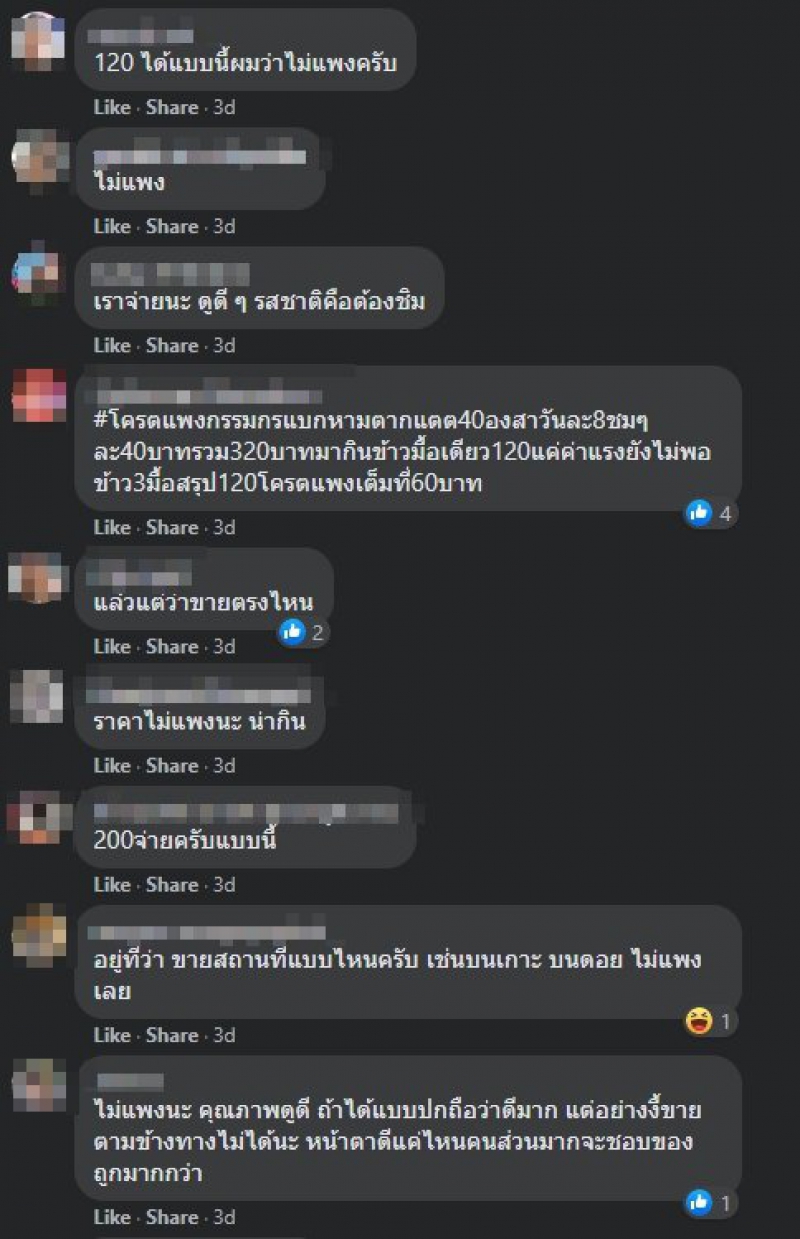The height and width of the screenshot is (1239, 800).
Task: Like the comment '120 ได้แบบนี้ผมว่าไม่แพงครับ'
Action: pos(112,107)
